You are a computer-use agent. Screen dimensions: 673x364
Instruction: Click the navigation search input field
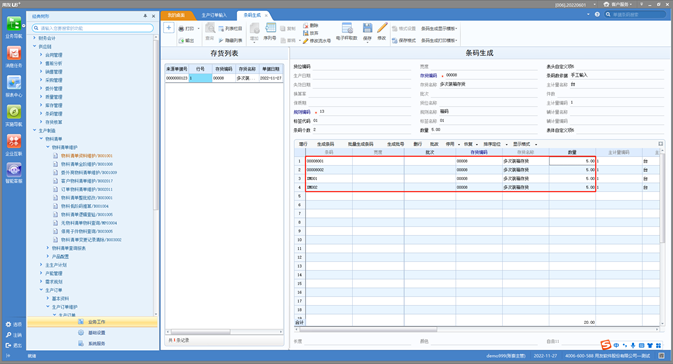click(93, 28)
